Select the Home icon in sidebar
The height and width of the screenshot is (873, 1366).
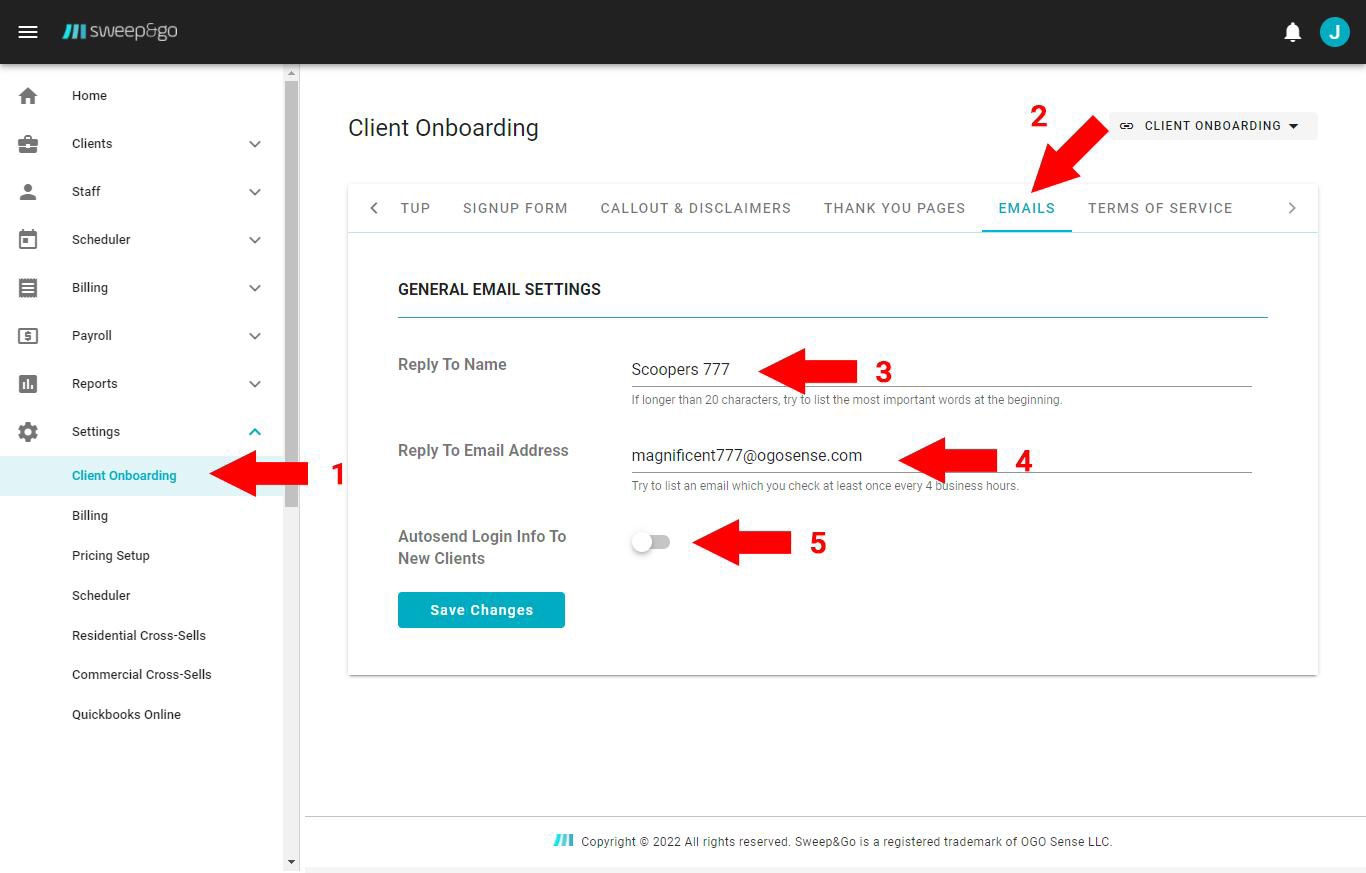coord(28,95)
